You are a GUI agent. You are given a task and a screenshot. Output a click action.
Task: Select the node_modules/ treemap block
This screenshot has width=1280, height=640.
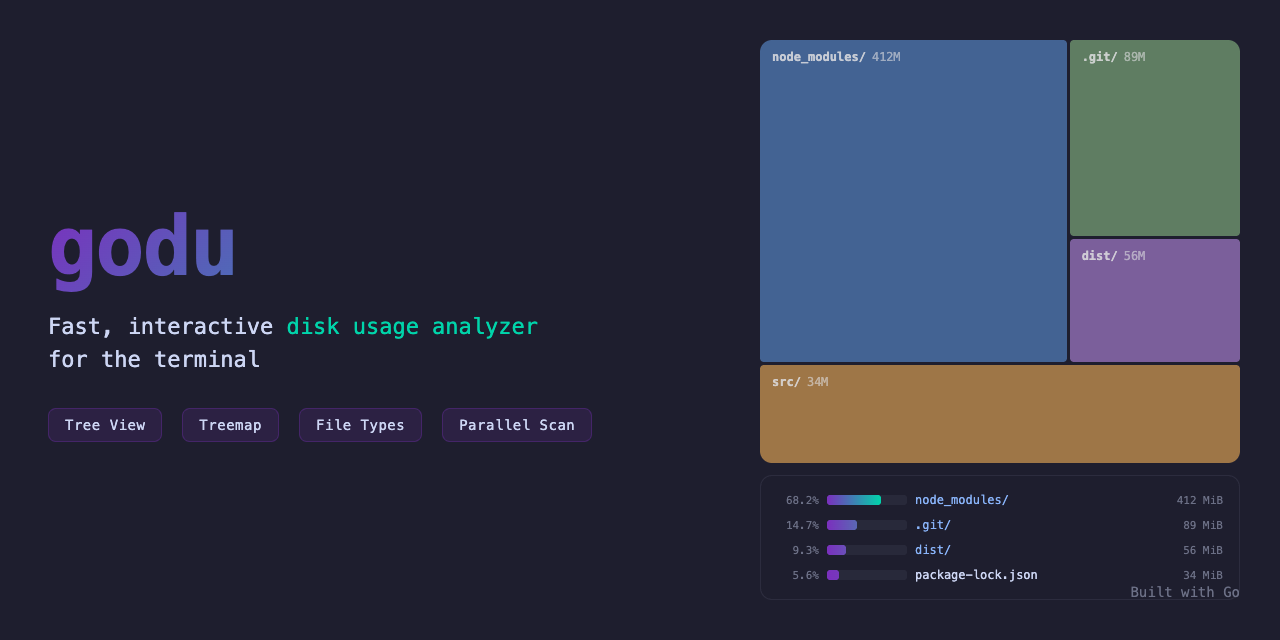(913, 201)
